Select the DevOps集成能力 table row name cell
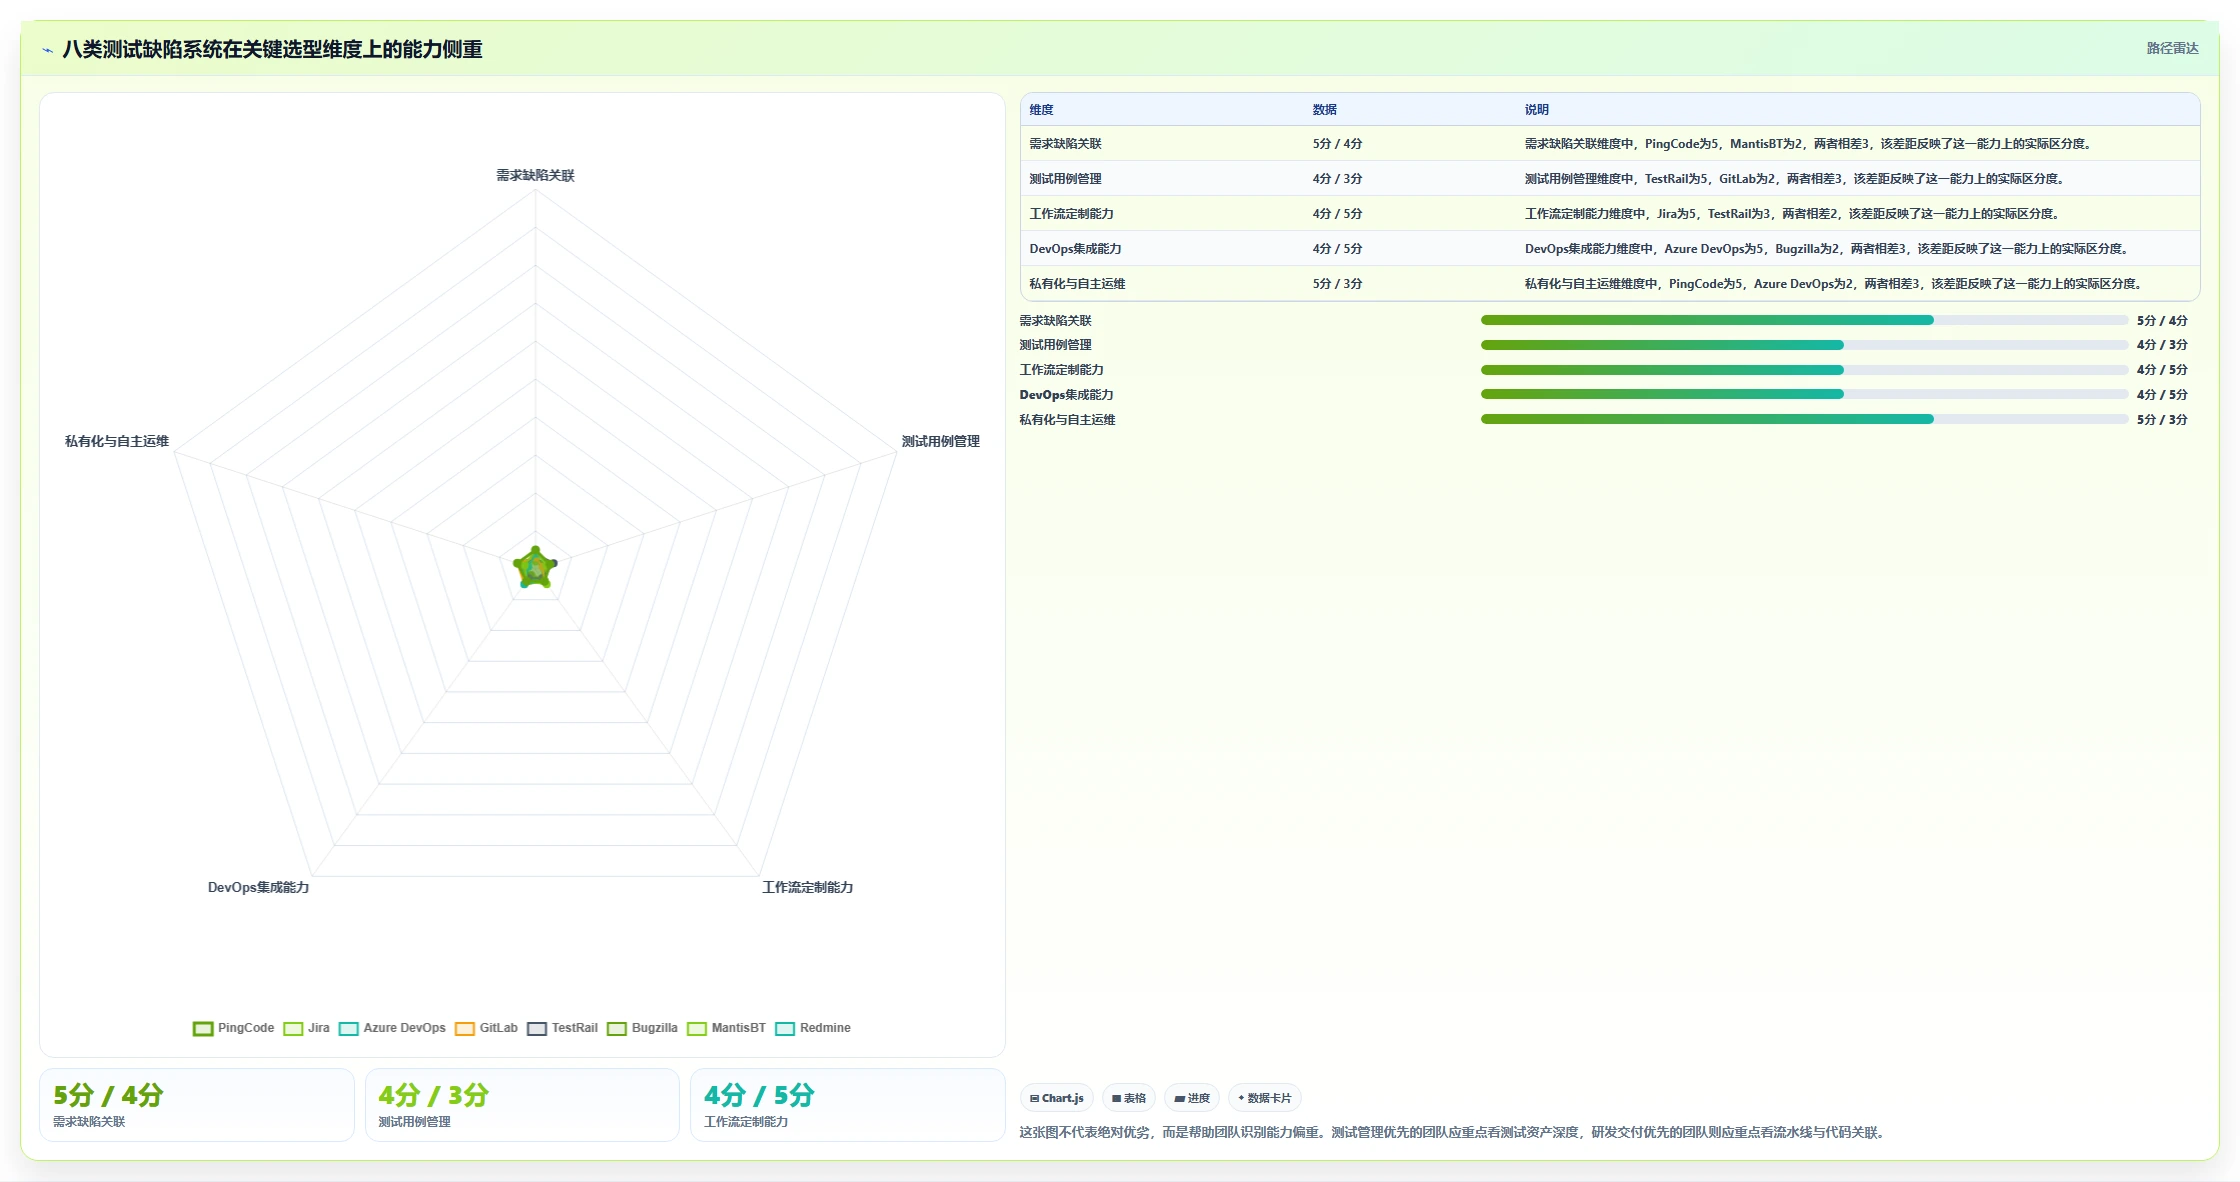 1075,249
